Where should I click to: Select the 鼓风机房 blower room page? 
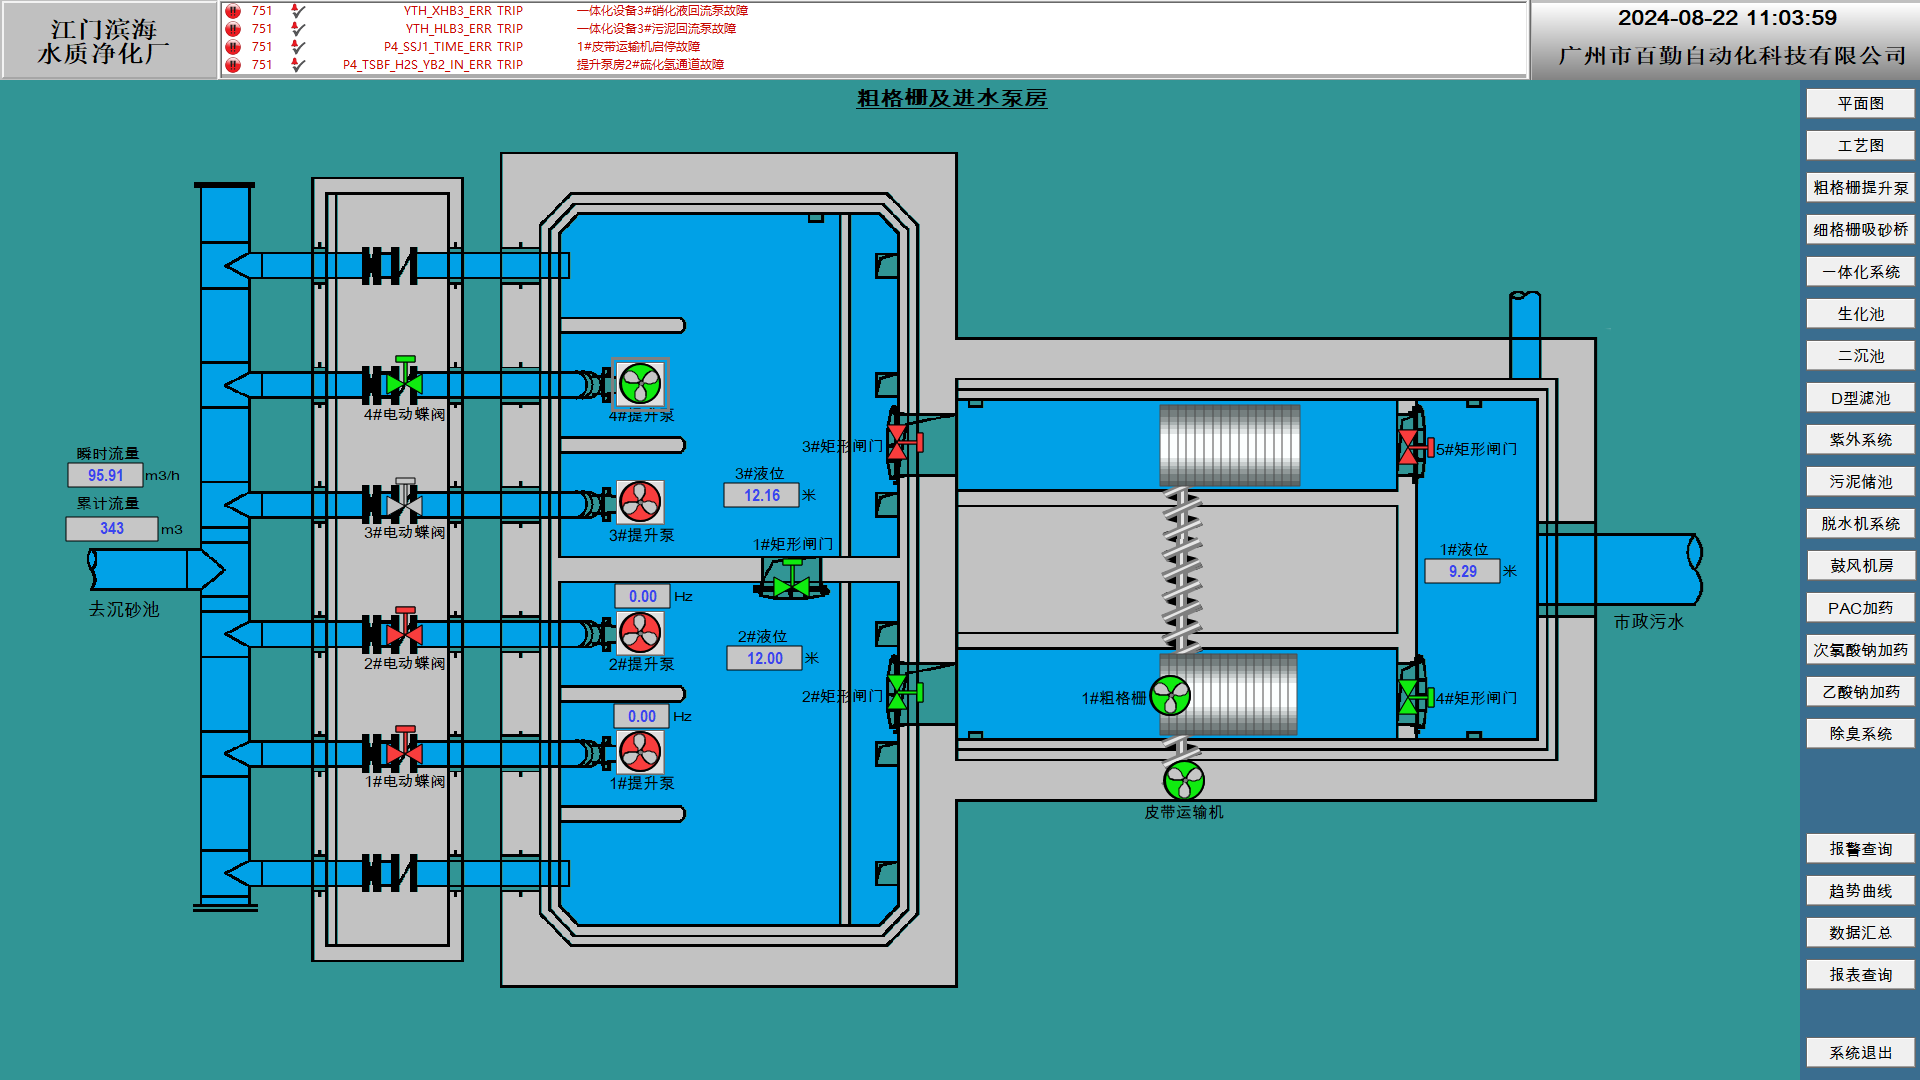[x=1860, y=566]
